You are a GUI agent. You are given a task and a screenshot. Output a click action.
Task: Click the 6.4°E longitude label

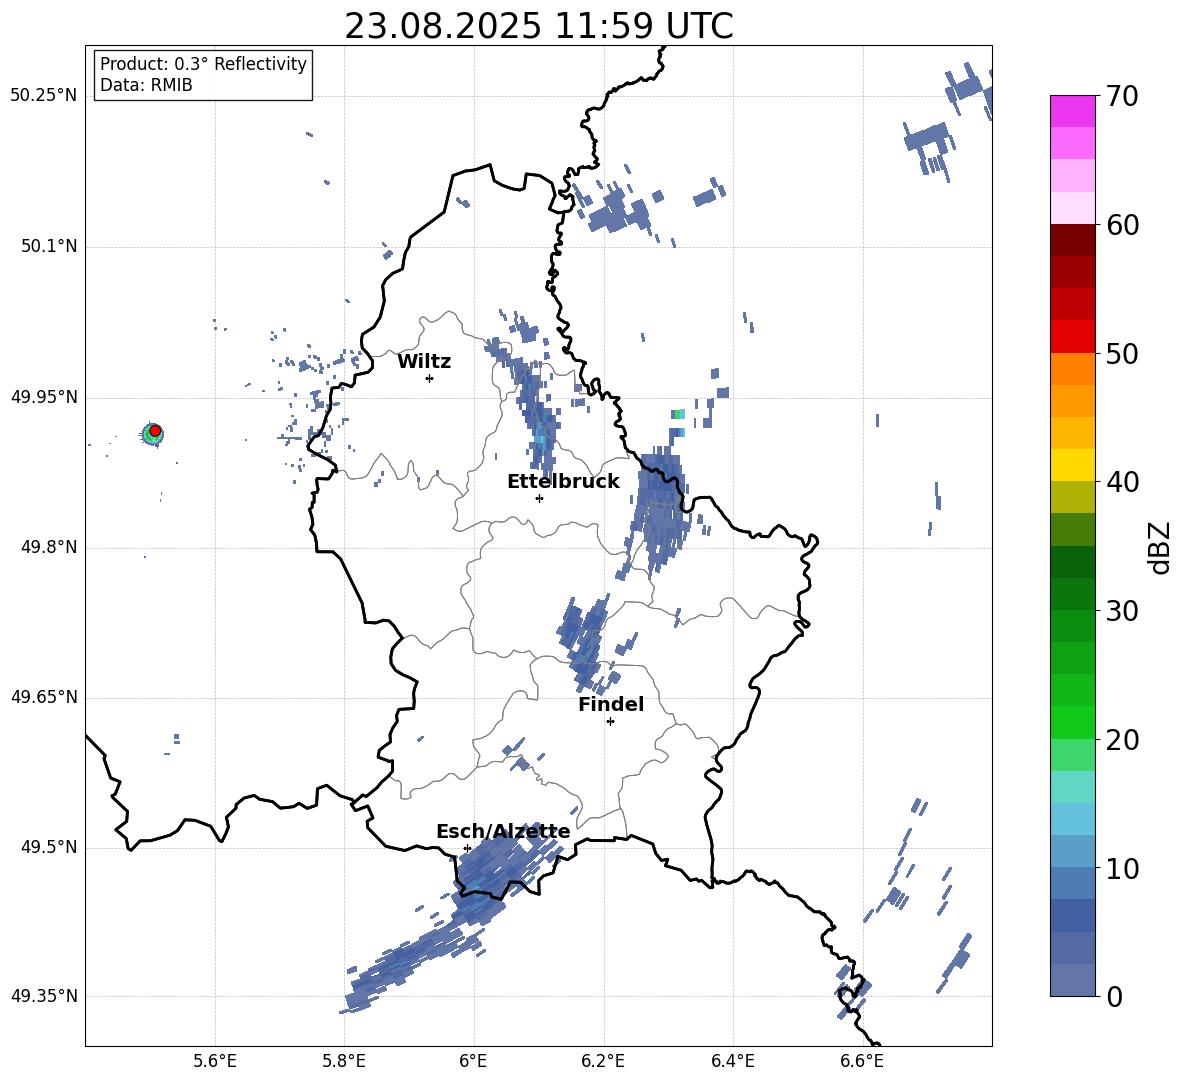732,1061
